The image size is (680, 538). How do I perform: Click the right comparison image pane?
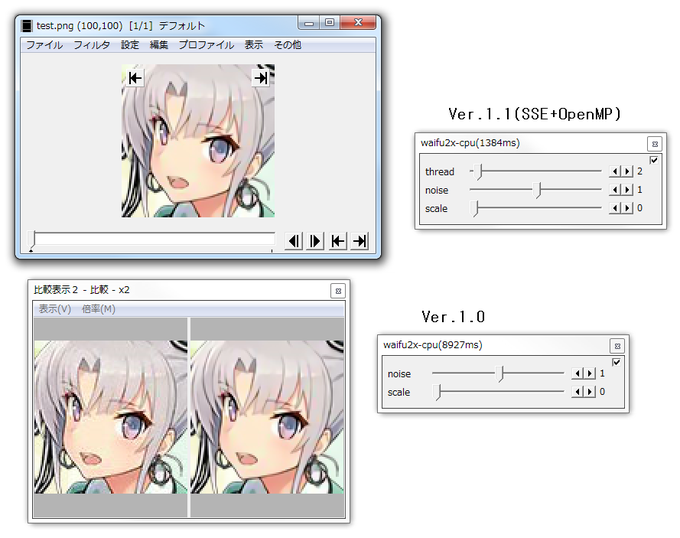click(267, 417)
